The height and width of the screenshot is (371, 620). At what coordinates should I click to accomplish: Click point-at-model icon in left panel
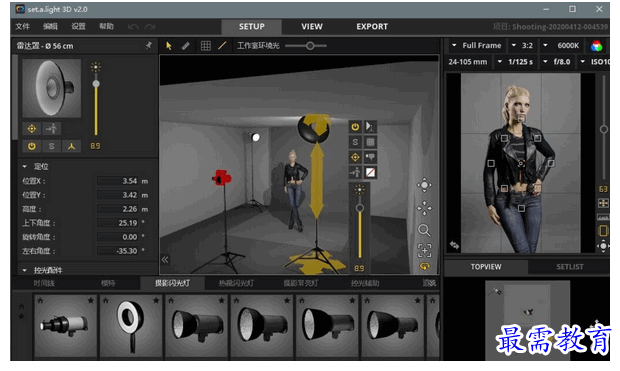pos(51,129)
